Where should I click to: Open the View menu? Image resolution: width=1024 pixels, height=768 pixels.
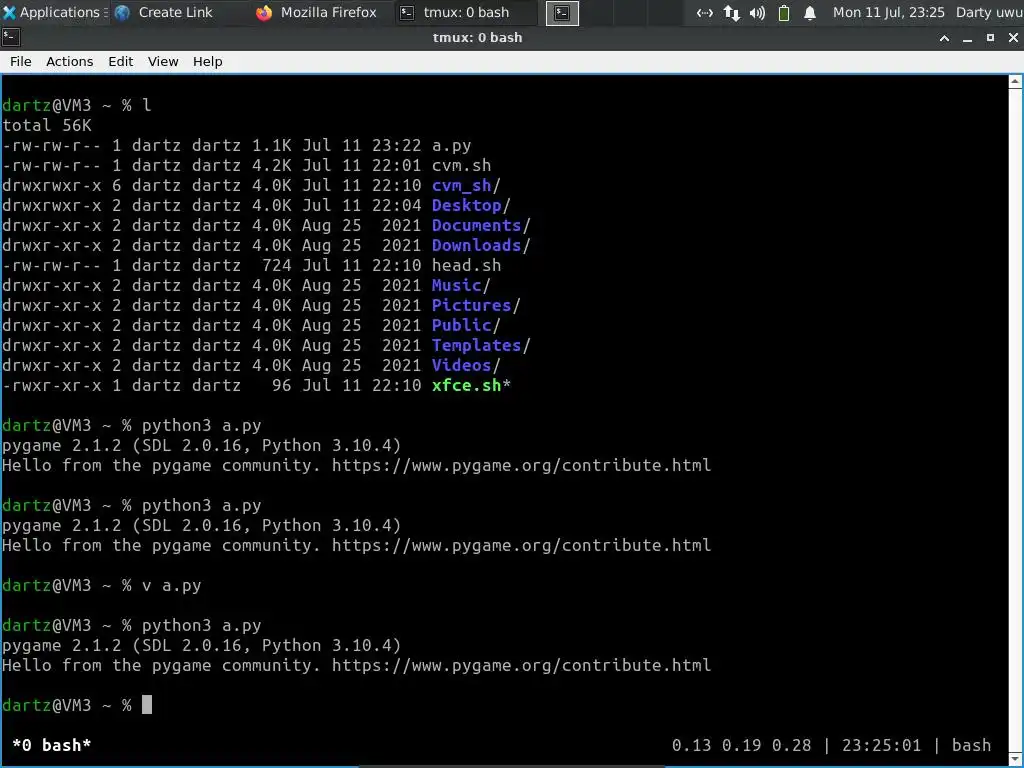point(163,61)
